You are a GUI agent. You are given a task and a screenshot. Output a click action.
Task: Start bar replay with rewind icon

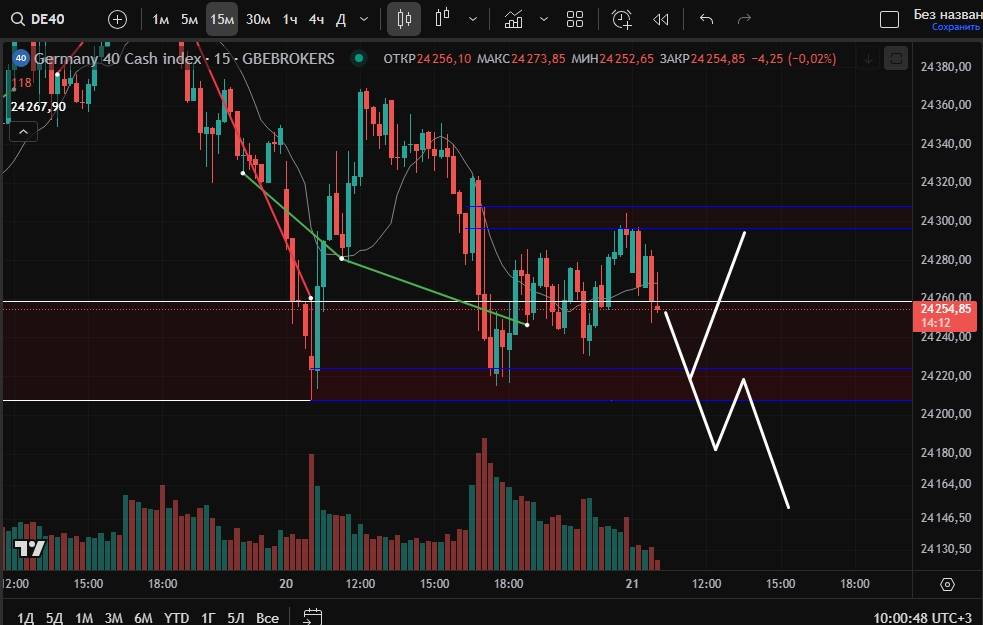(660, 19)
